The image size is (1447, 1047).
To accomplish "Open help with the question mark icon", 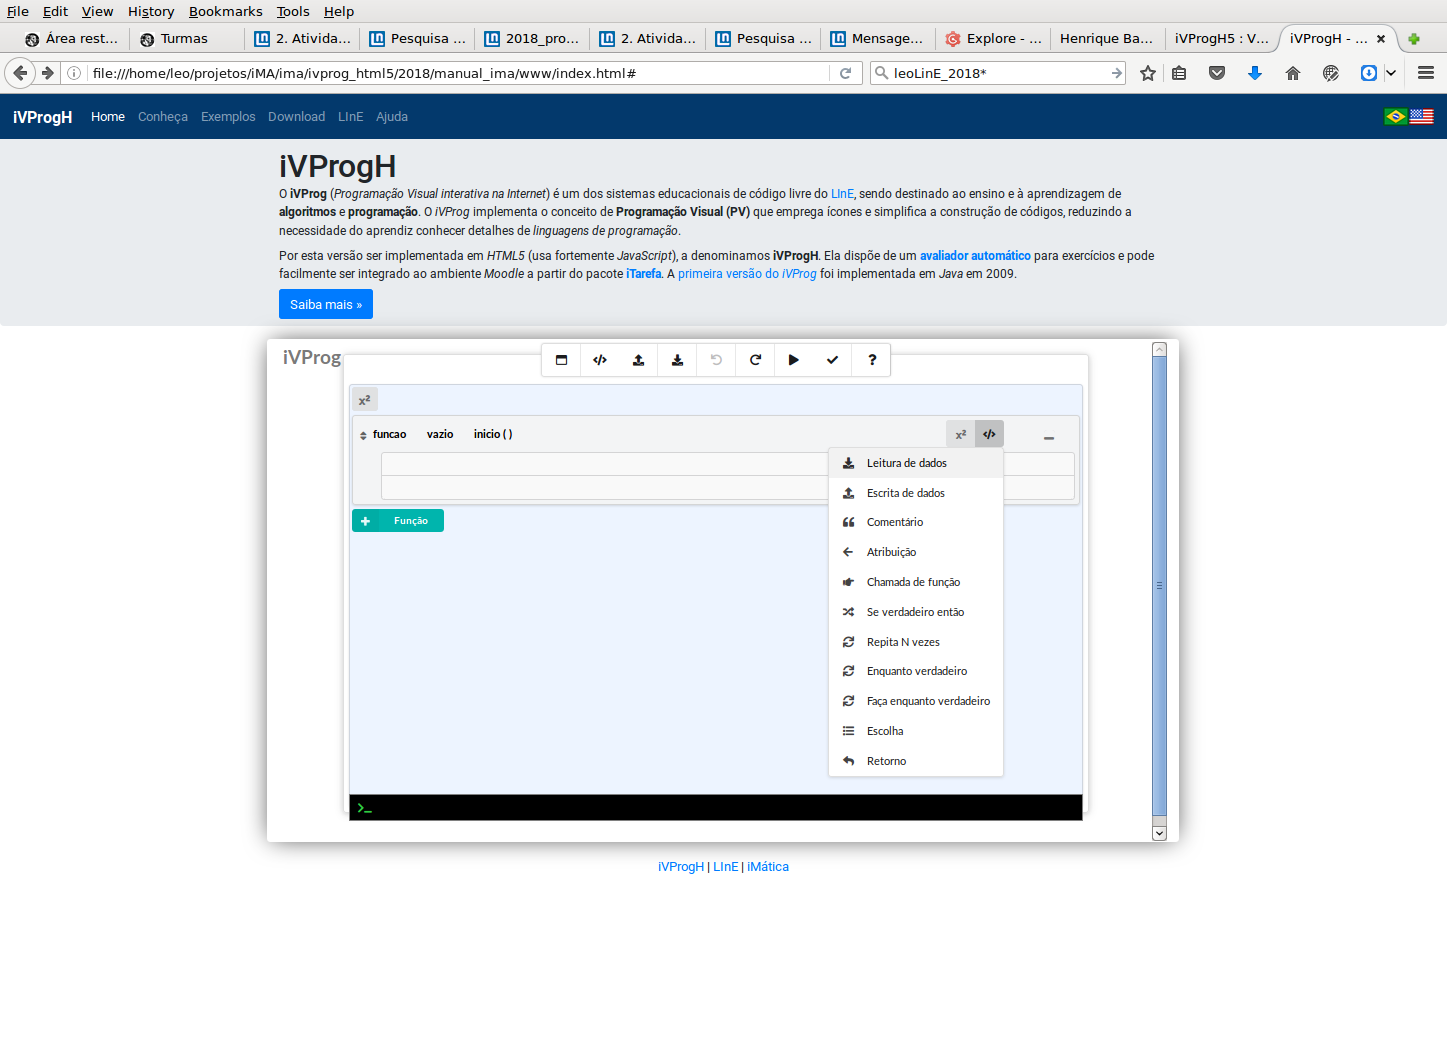I will coord(872,360).
